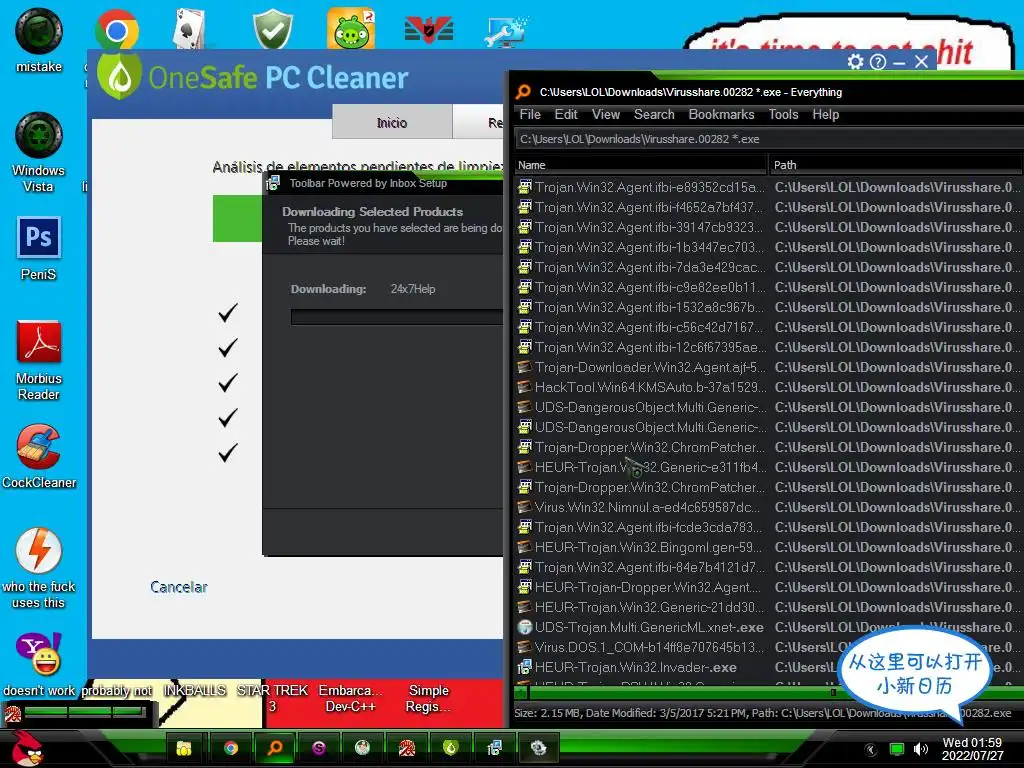The width and height of the screenshot is (1024, 768).
Task: Open the File menu in Everything
Action: tap(530, 114)
